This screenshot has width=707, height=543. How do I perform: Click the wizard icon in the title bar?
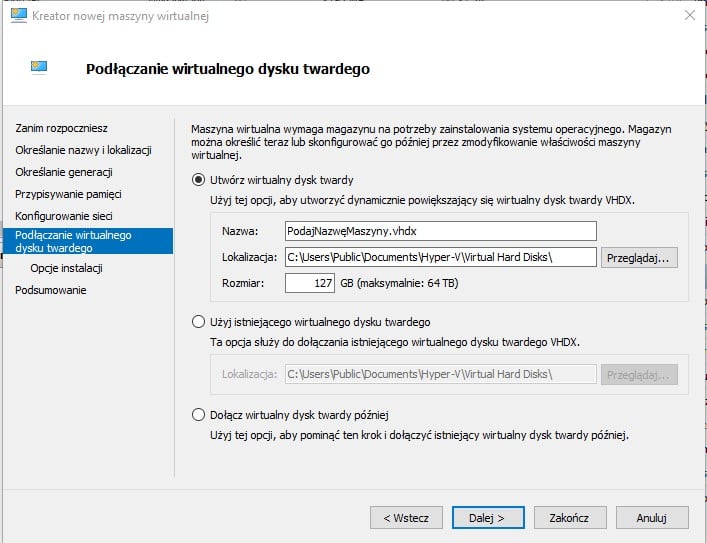18,15
